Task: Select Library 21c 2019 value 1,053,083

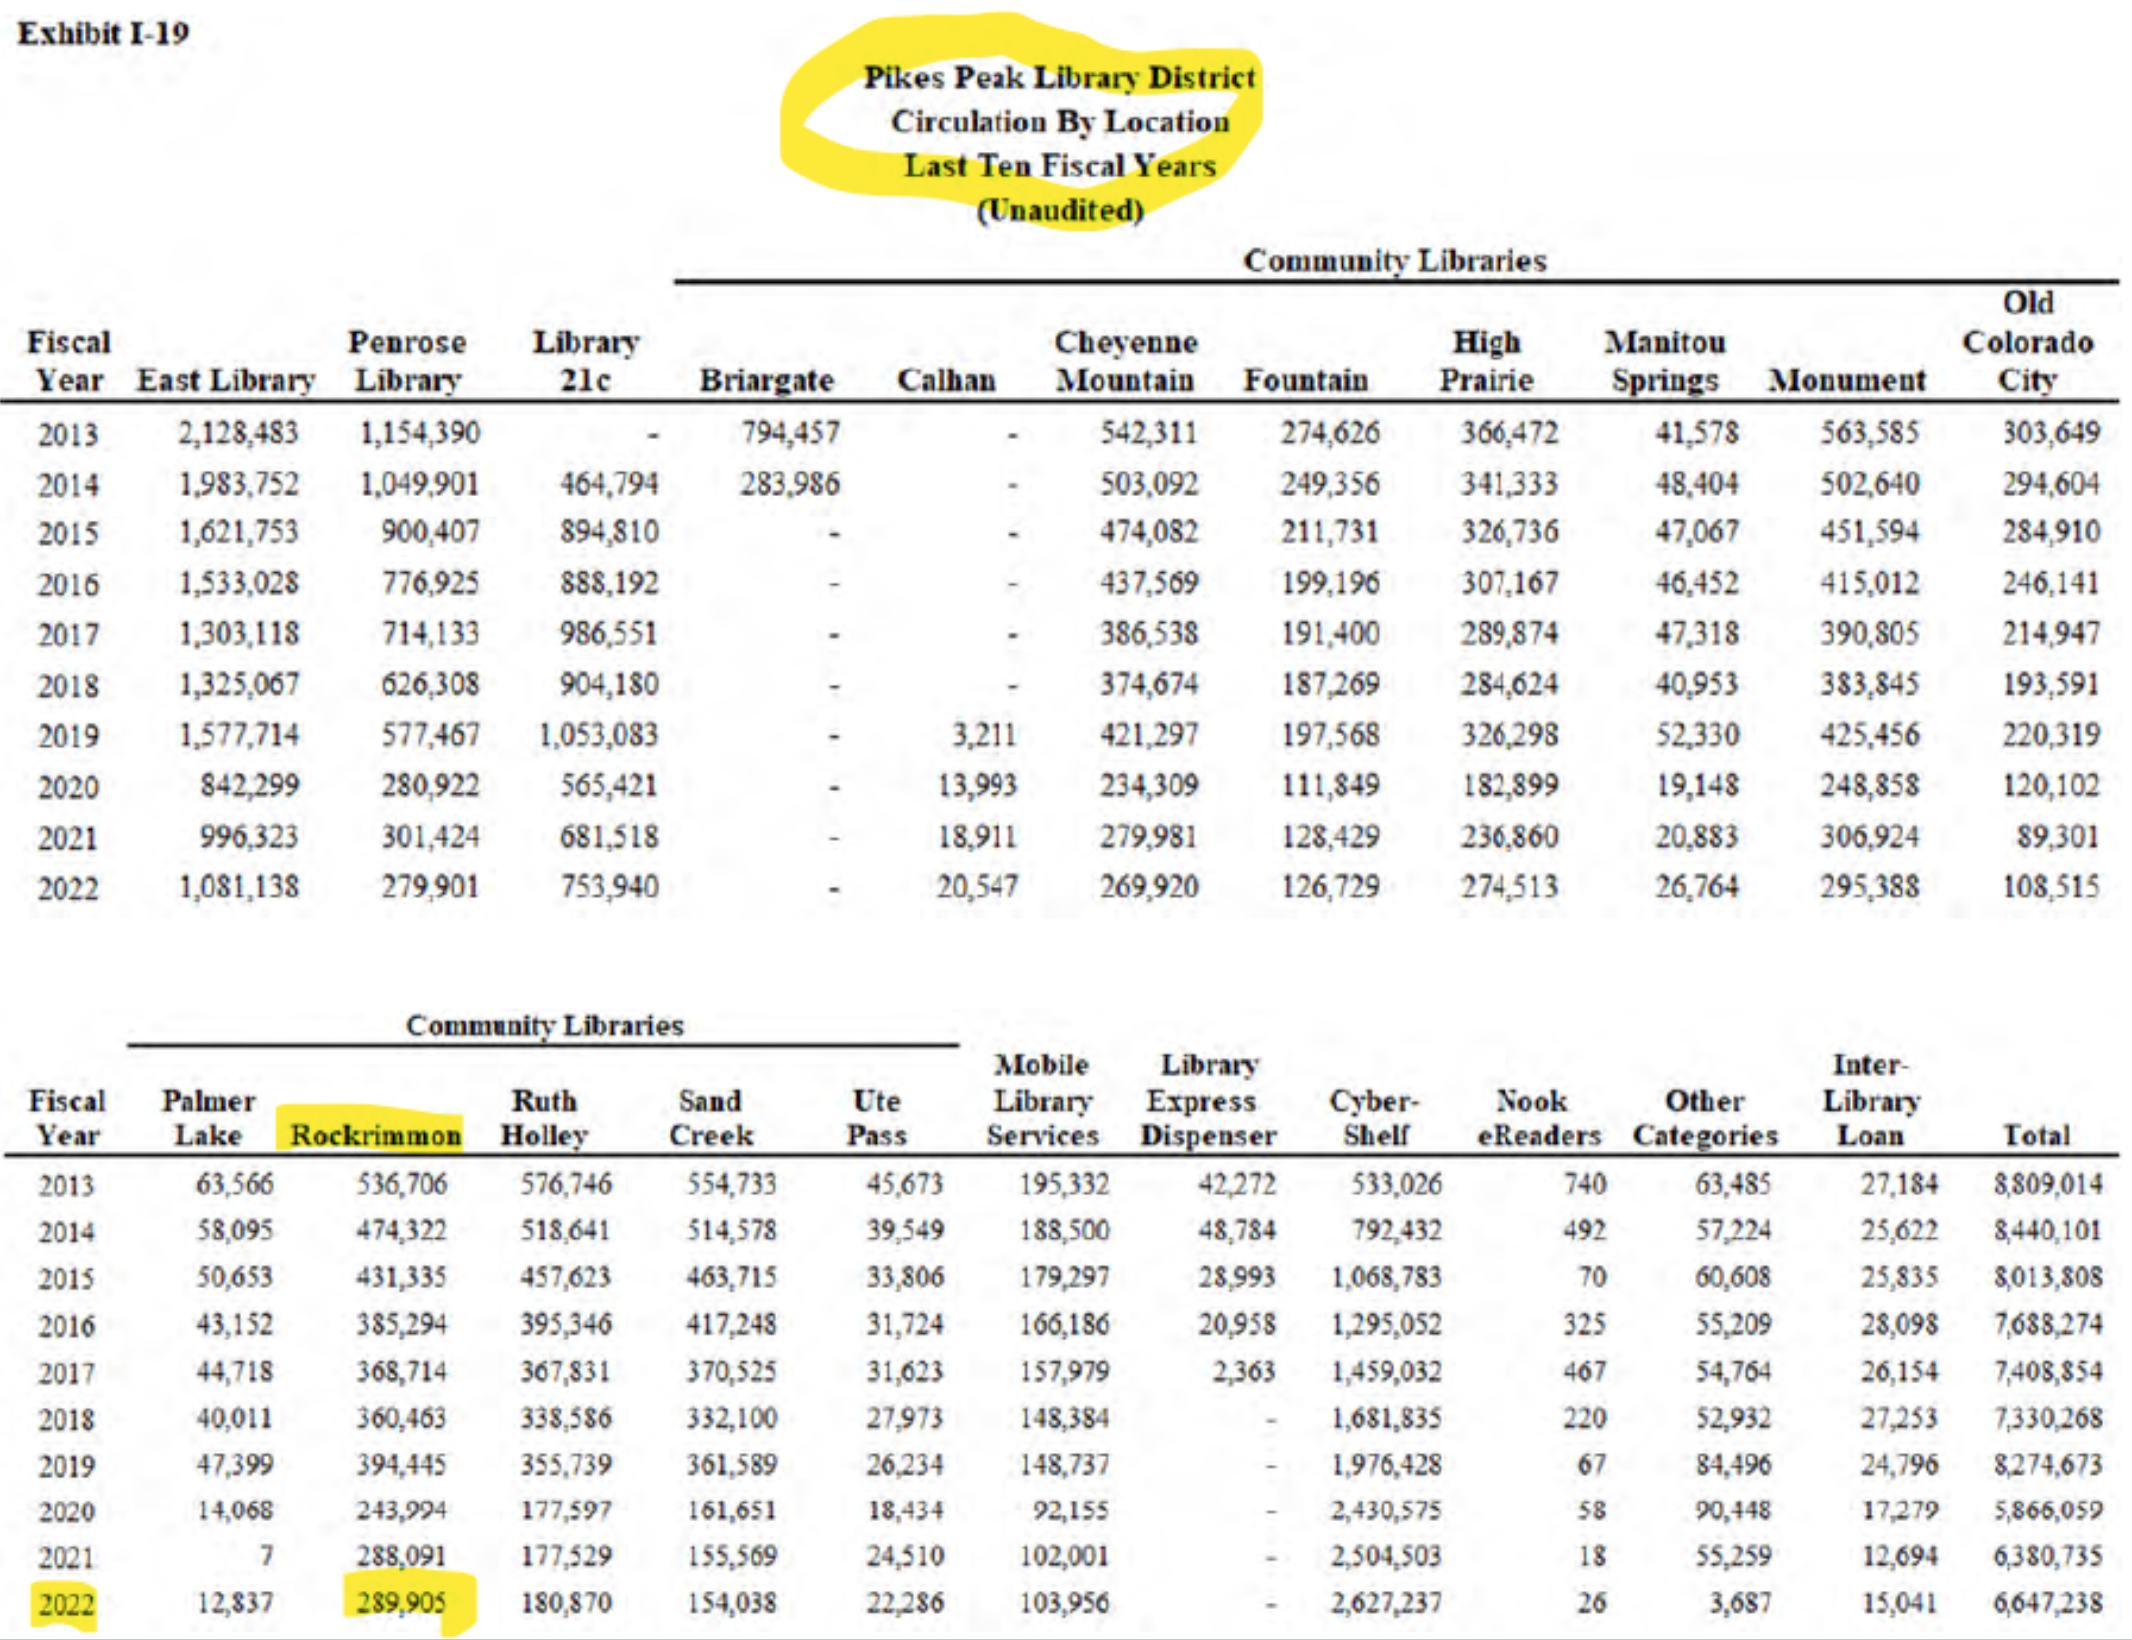Action: pyautogui.click(x=598, y=735)
